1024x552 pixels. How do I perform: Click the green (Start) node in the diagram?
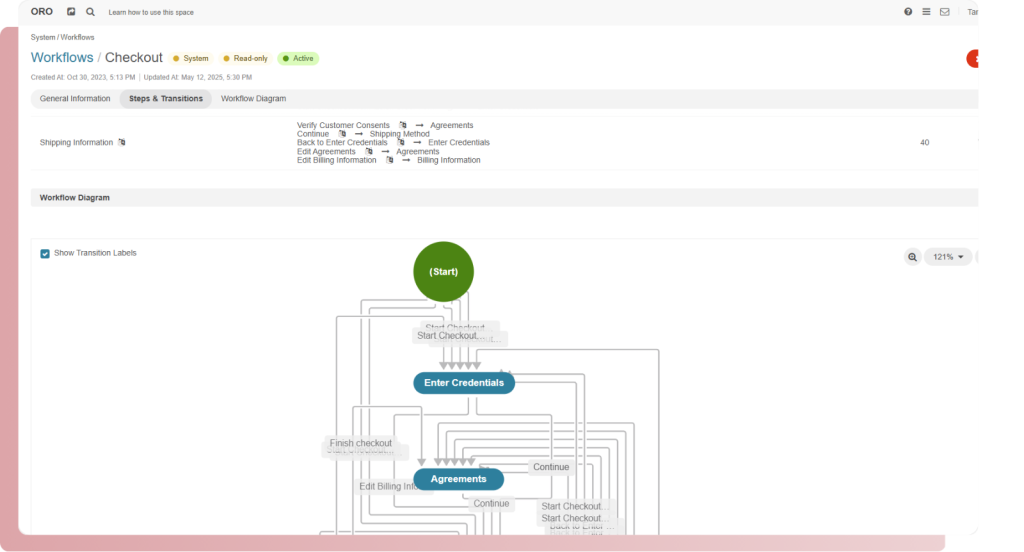(x=443, y=272)
